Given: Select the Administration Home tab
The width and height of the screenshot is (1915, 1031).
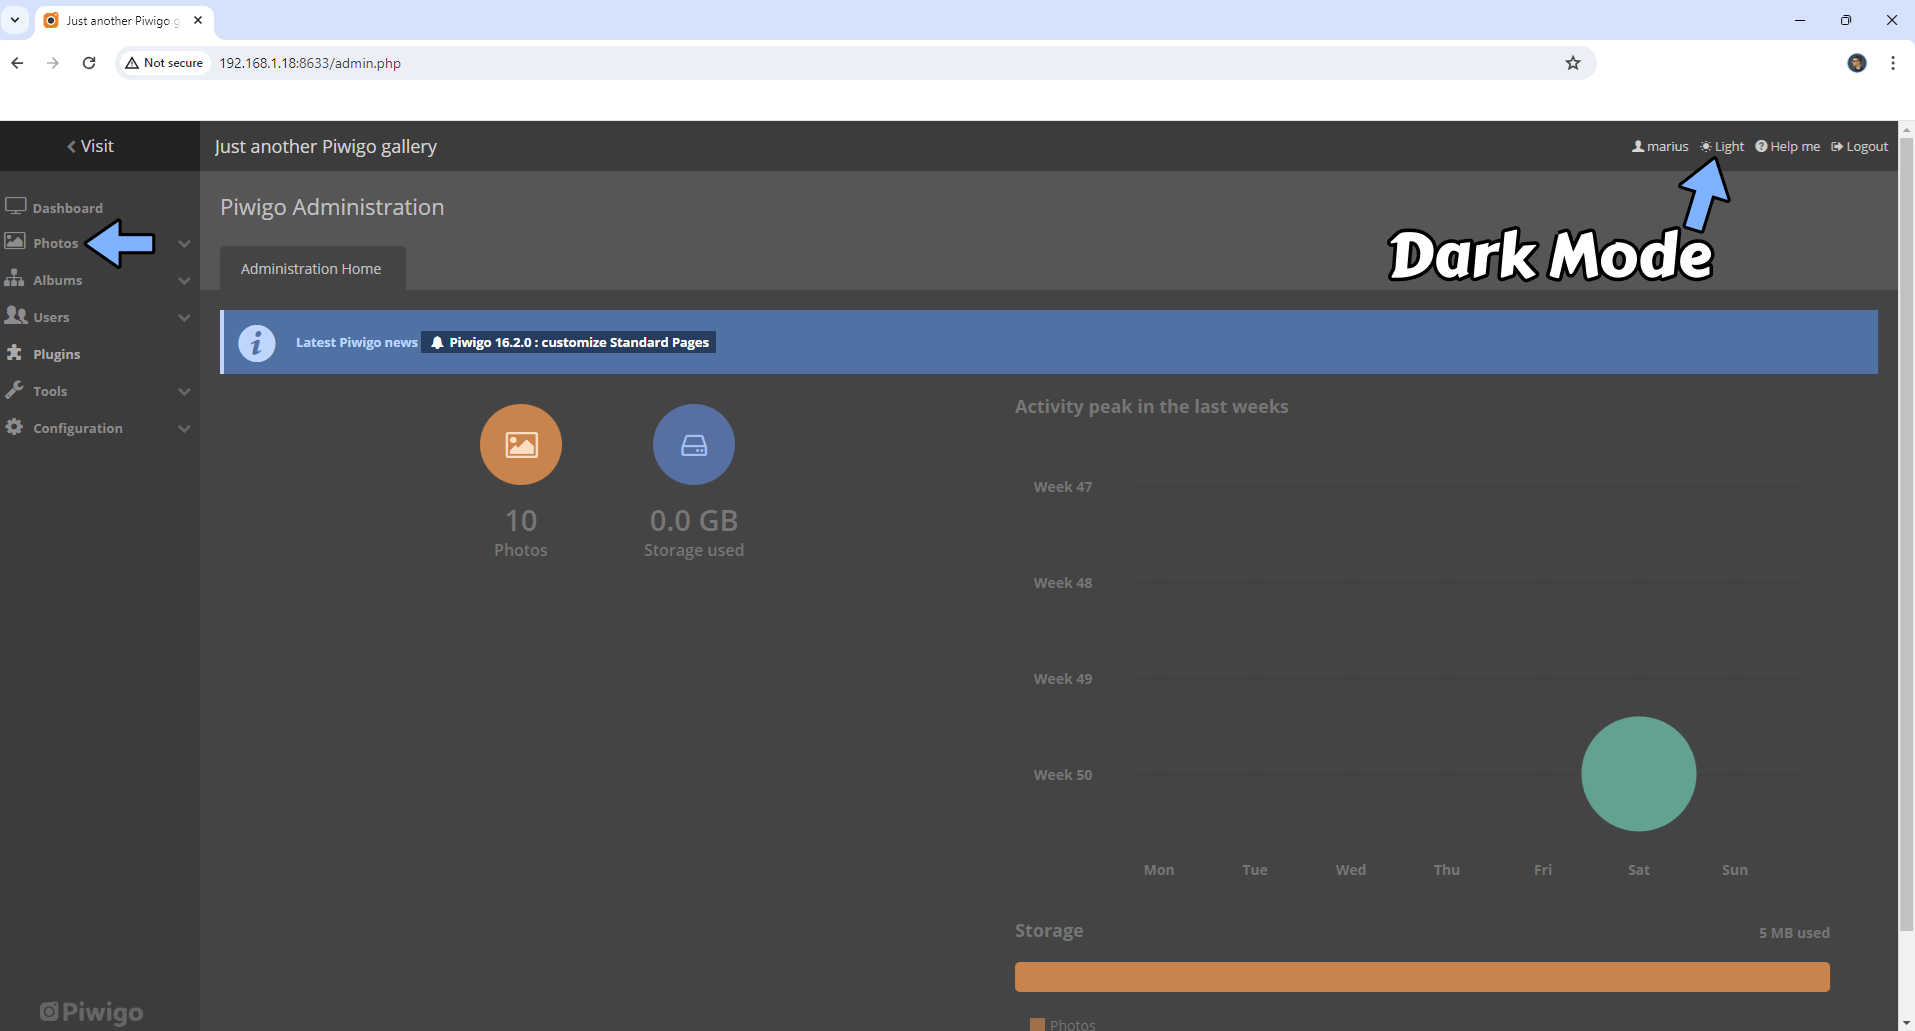Looking at the screenshot, I should 311,269.
